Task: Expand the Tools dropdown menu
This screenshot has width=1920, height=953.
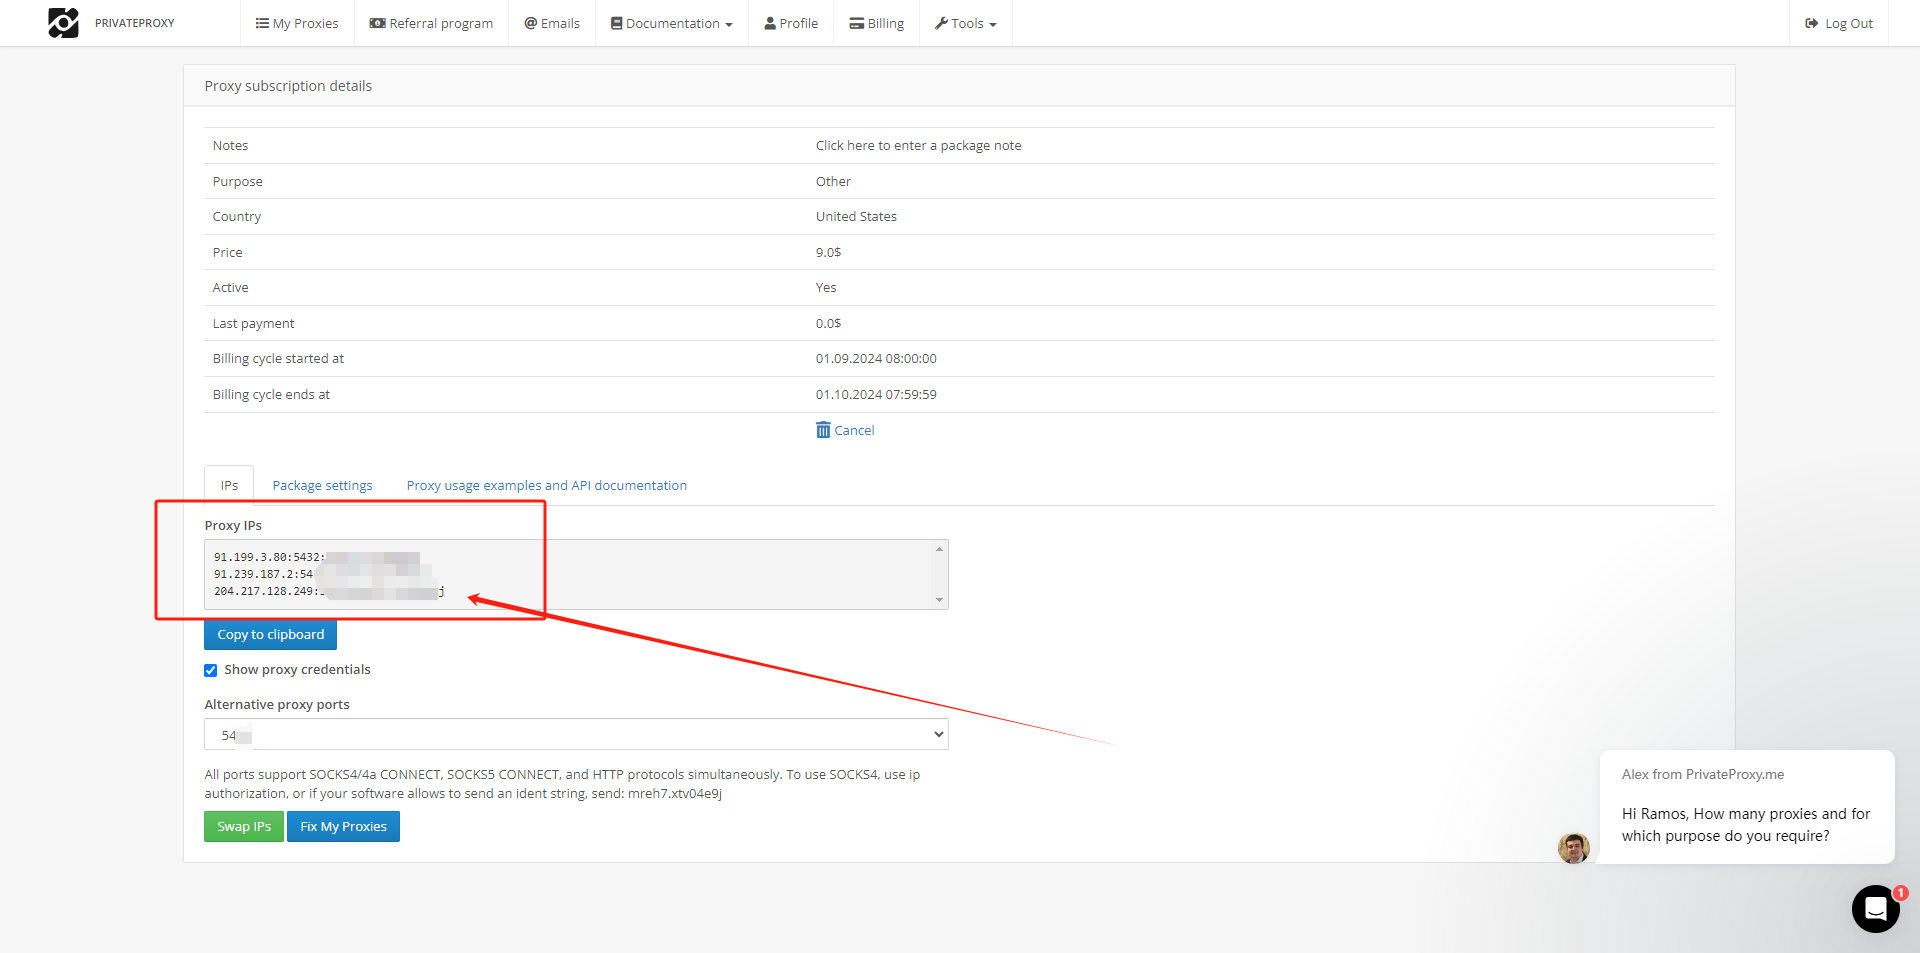Action: (x=966, y=23)
